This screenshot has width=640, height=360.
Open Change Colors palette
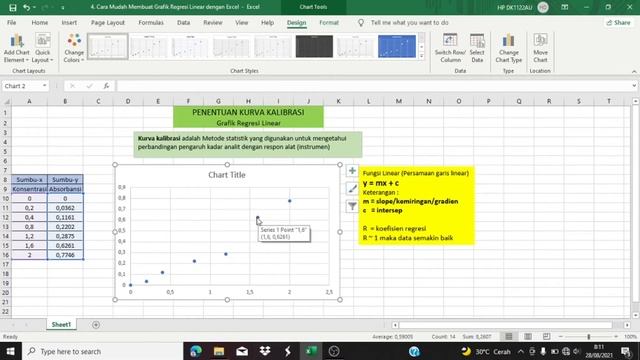coord(74,49)
